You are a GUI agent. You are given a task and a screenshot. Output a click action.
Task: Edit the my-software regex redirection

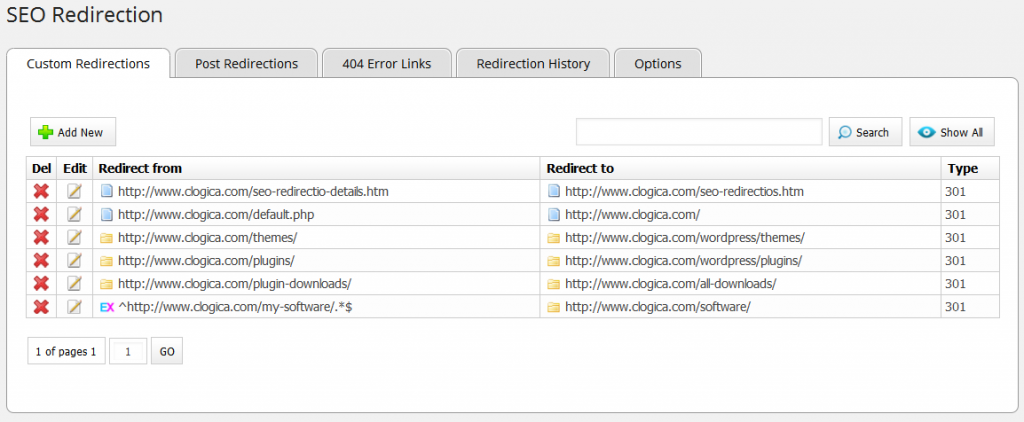coord(74,307)
